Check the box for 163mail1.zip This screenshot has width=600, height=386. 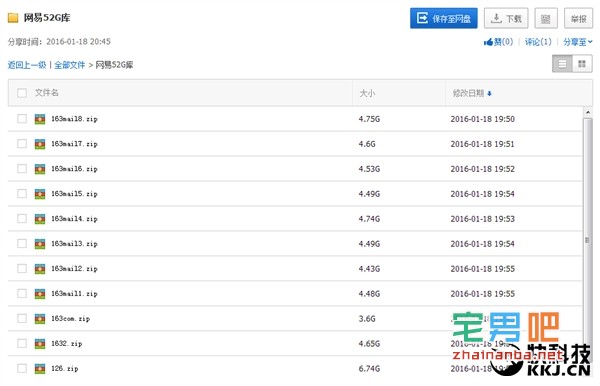22,293
